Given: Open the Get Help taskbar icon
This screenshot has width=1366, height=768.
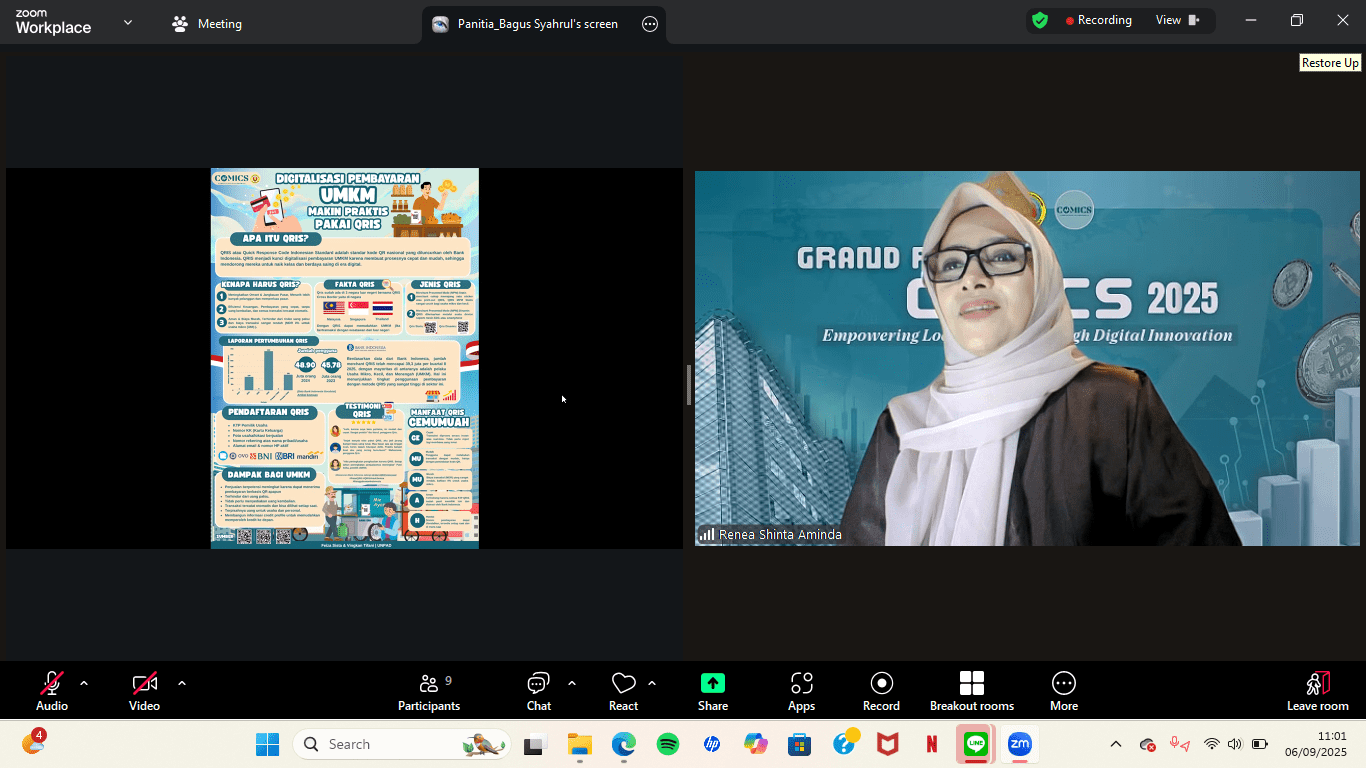Looking at the screenshot, I should 844,744.
